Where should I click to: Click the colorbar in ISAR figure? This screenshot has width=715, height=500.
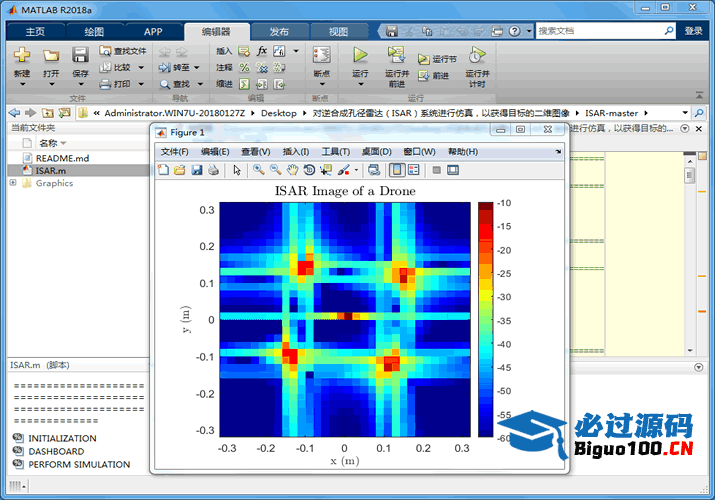[486, 320]
